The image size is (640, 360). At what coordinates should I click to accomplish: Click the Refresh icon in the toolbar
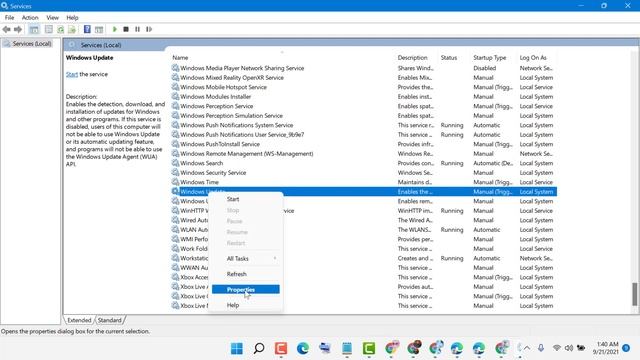[61, 29]
